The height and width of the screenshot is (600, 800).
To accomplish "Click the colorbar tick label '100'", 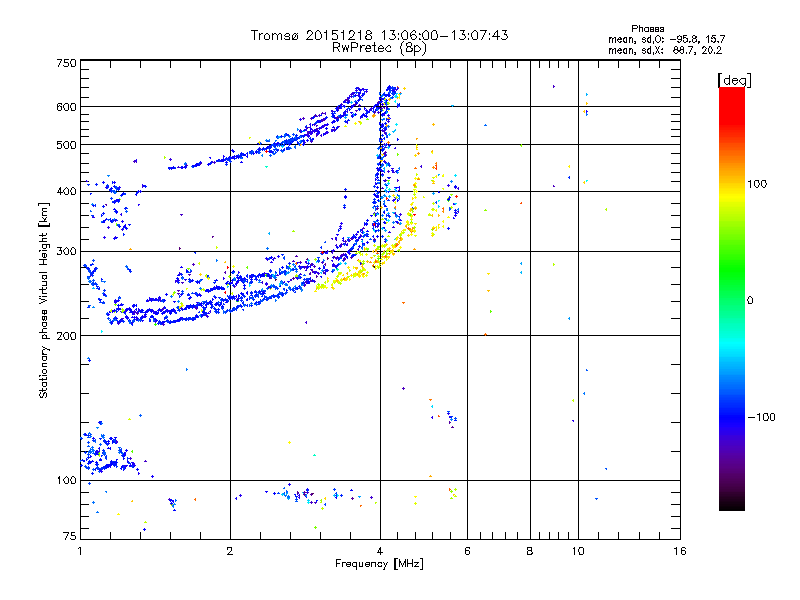I will pyautogui.click(x=757, y=184).
